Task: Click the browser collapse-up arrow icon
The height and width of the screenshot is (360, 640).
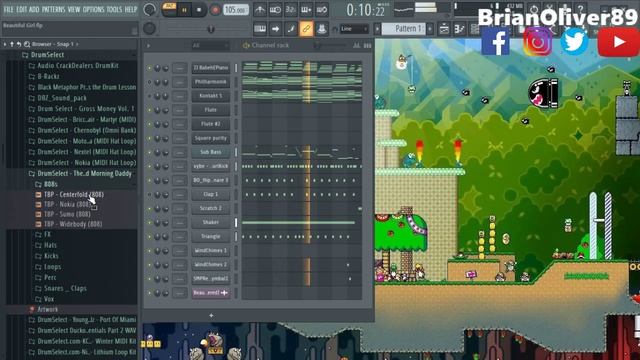Action: (x=12, y=44)
